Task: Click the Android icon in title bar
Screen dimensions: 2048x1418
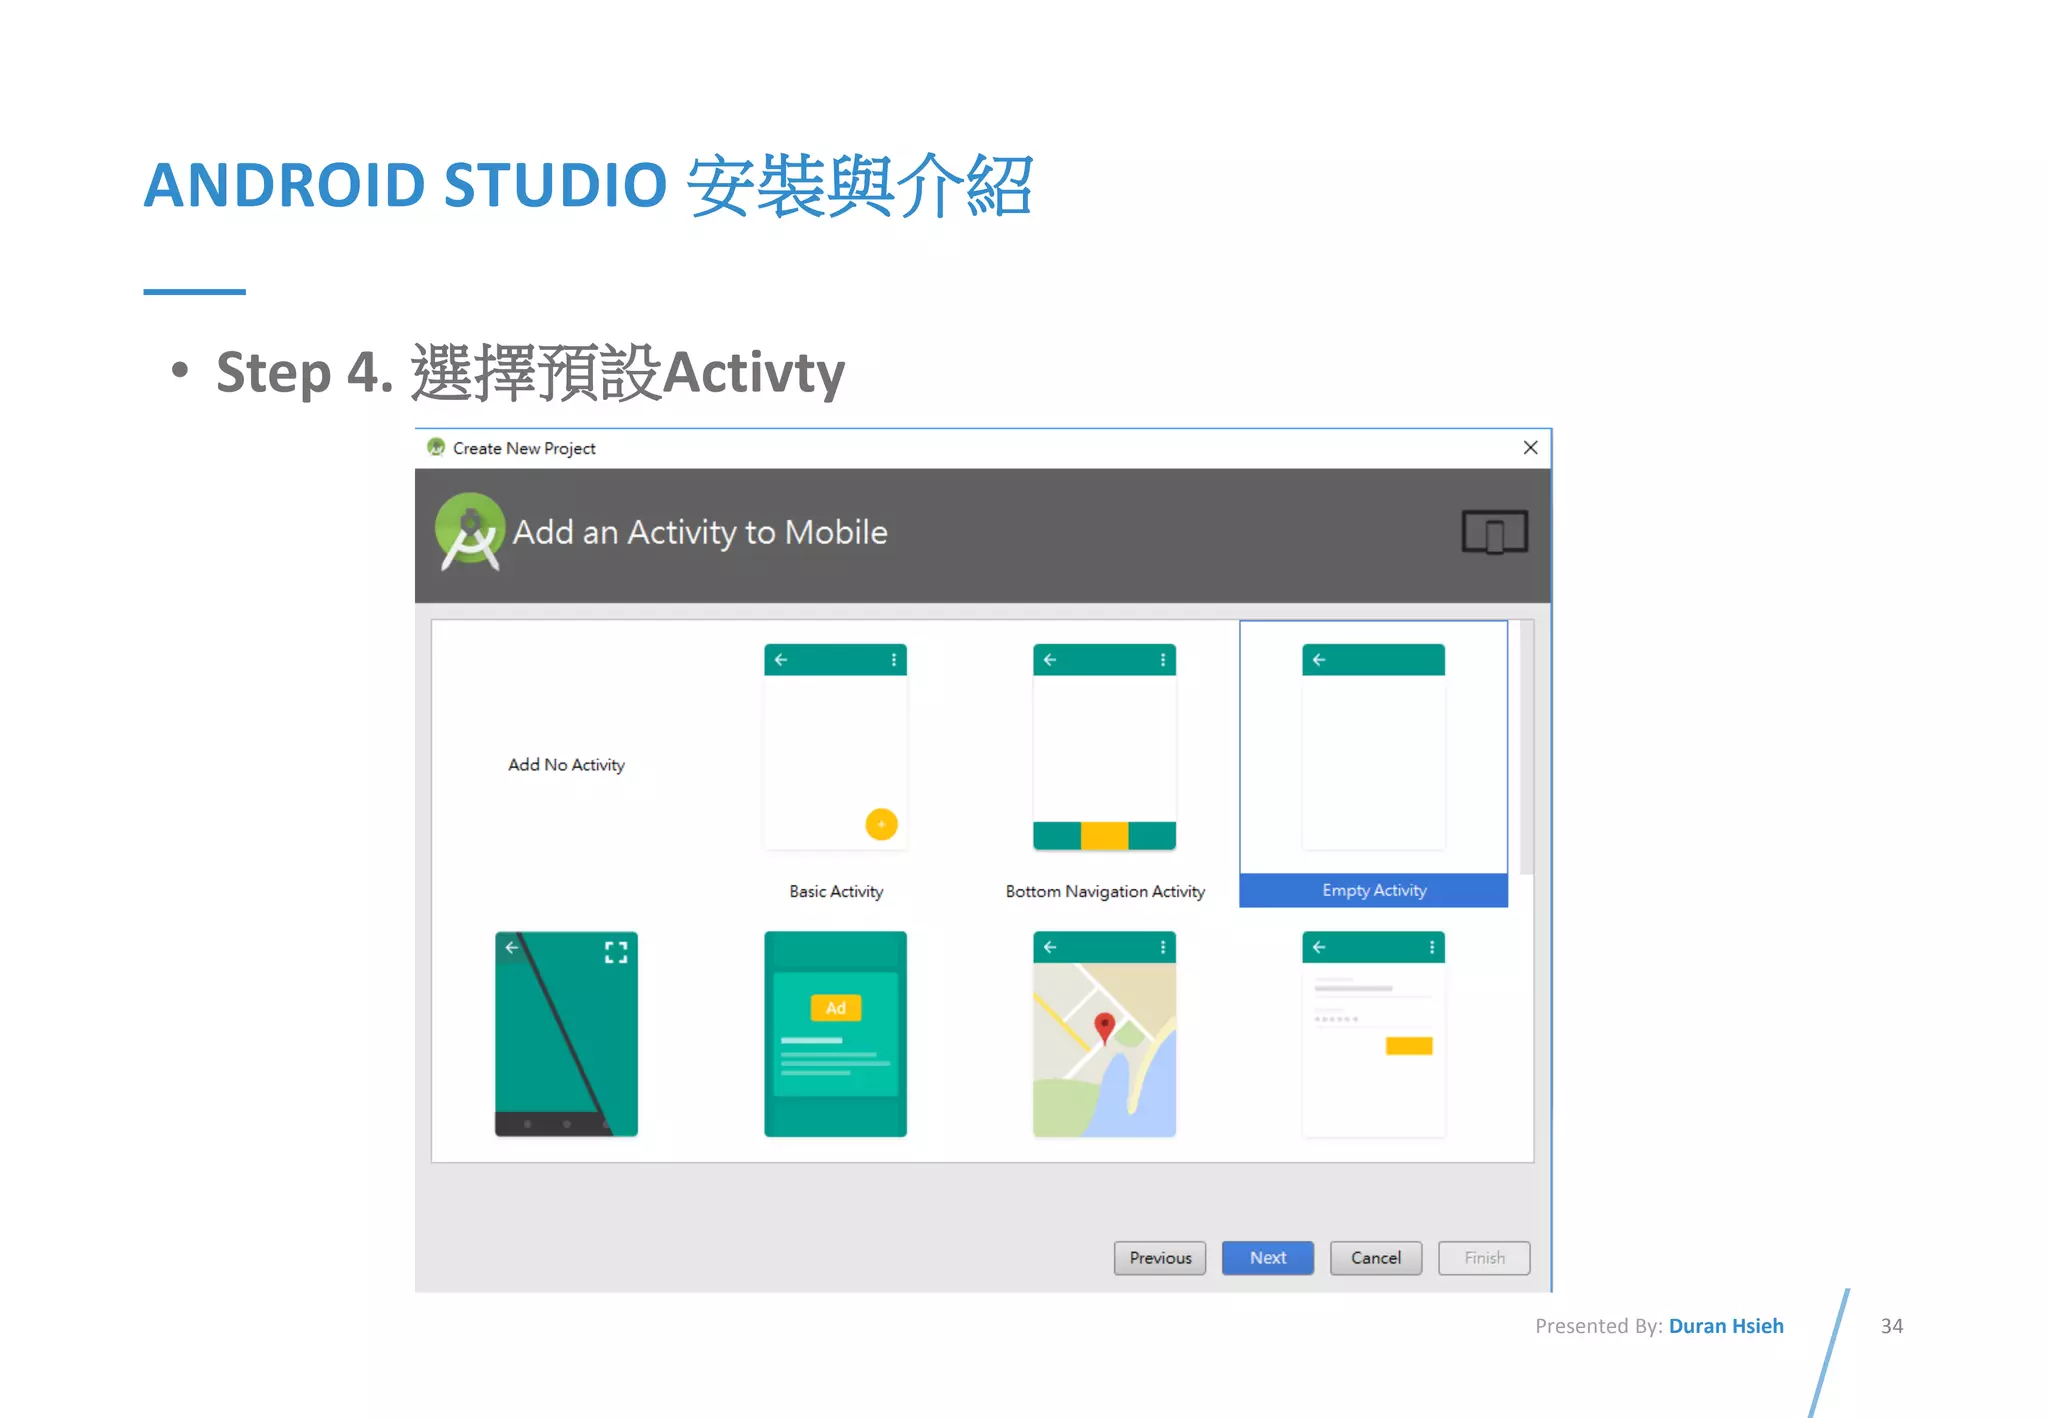Action: point(436,447)
